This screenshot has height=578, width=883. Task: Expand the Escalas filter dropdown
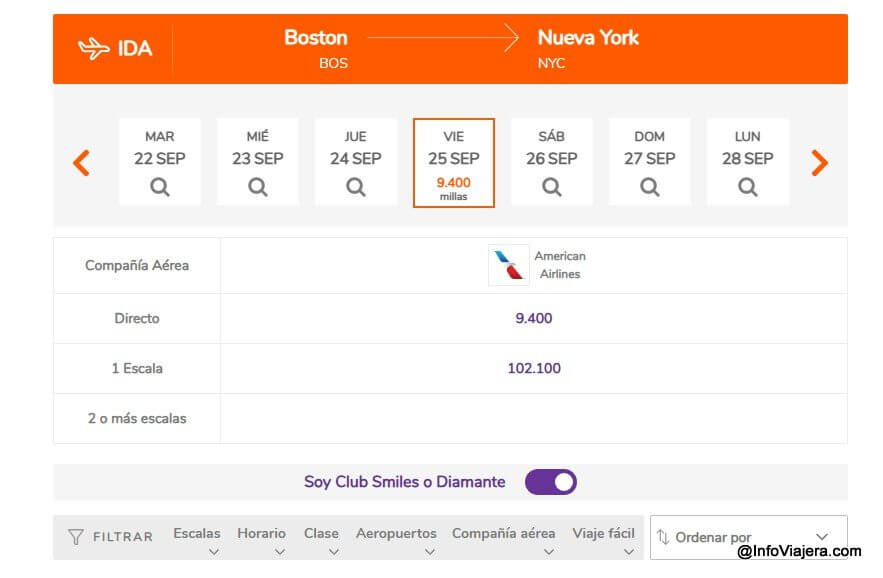click(197, 541)
